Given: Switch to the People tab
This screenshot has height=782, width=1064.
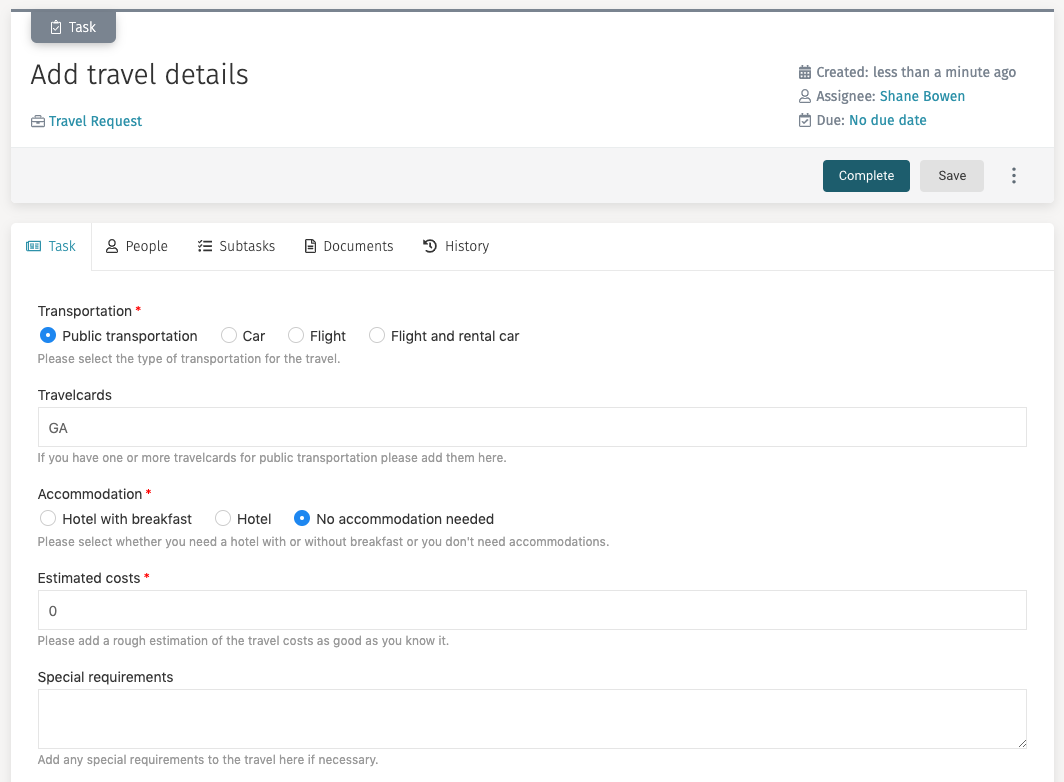Looking at the screenshot, I should pos(136,245).
